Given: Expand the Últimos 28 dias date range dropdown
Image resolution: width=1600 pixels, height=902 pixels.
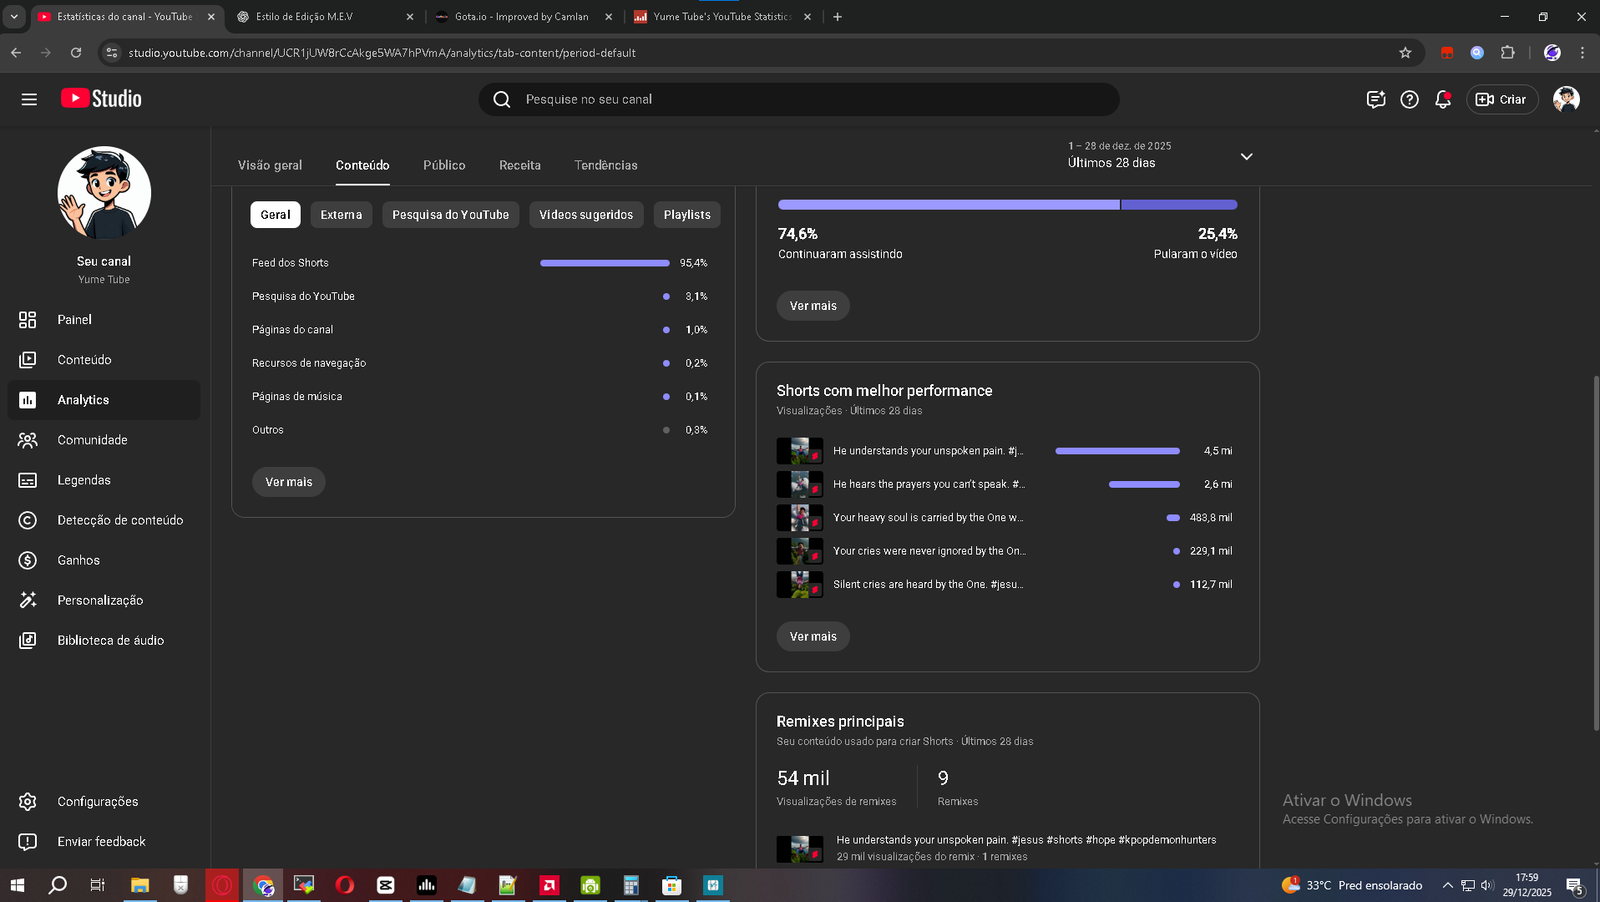Looking at the screenshot, I should [x=1246, y=156].
